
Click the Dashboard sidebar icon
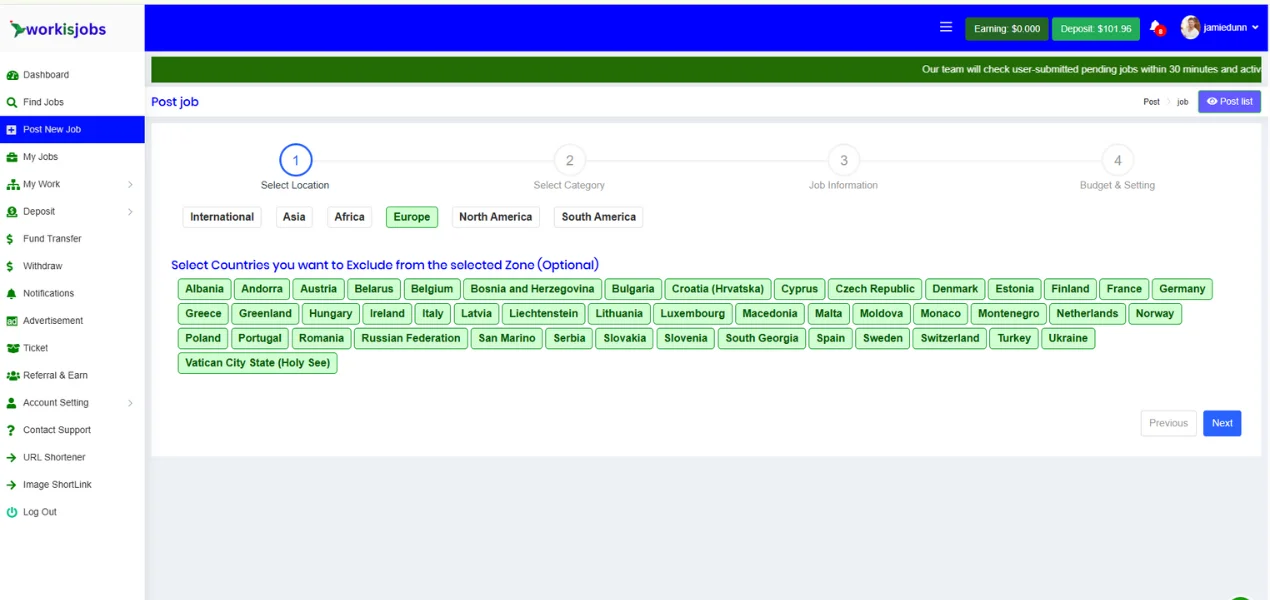pyautogui.click(x=12, y=75)
